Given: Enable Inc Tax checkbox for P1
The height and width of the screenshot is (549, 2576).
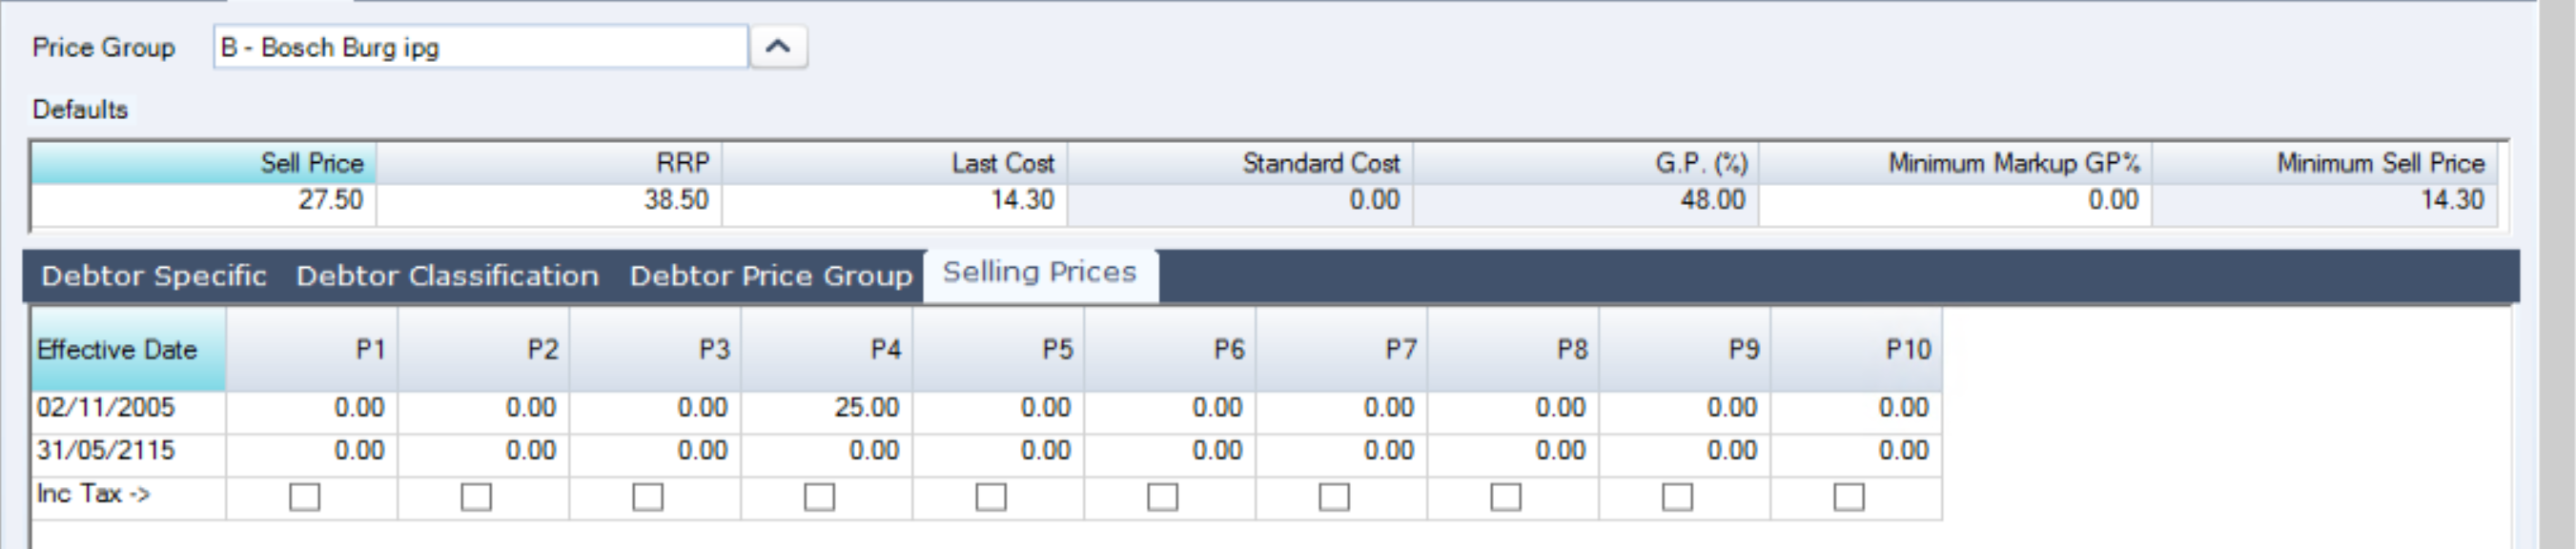Looking at the screenshot, I should tap(304, 497).
